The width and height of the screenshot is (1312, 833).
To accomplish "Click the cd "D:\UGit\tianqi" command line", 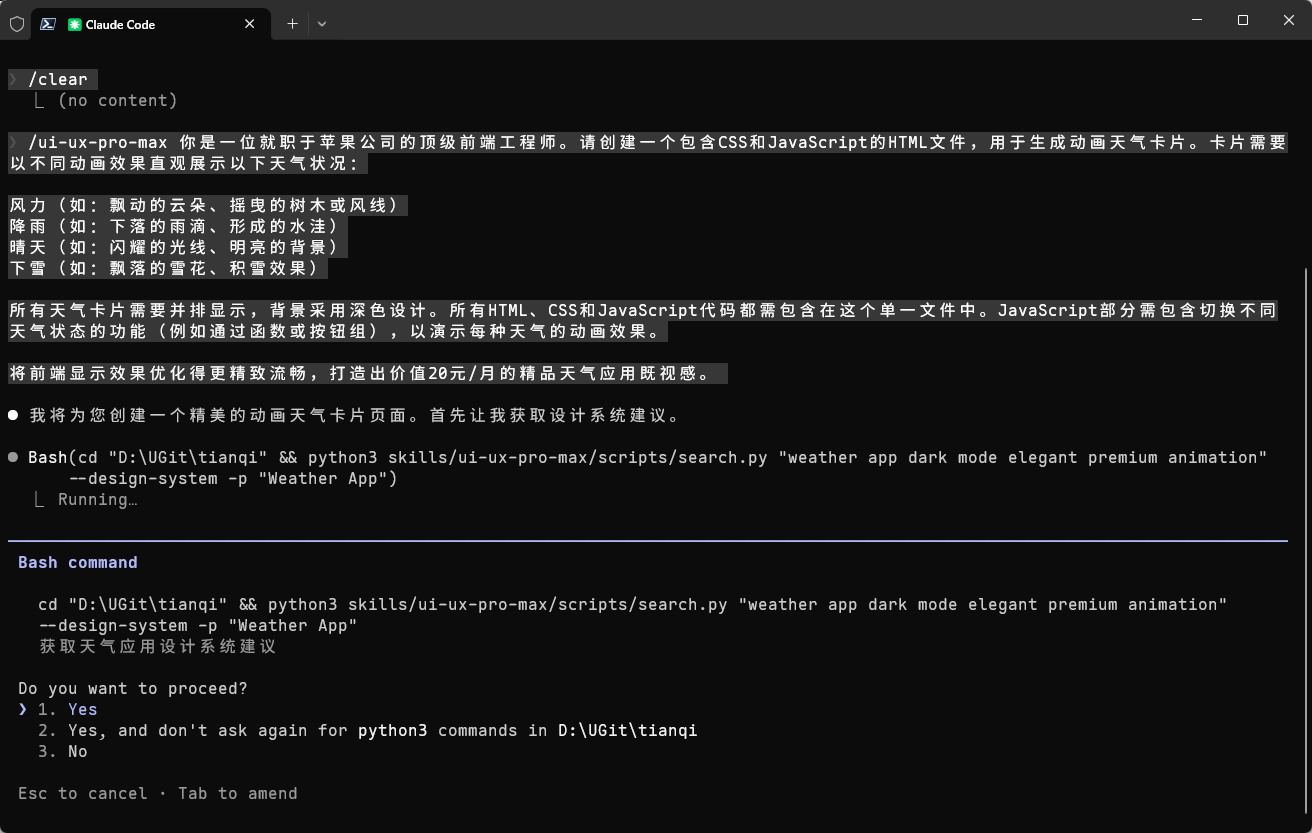I will (x=400, y=604).
